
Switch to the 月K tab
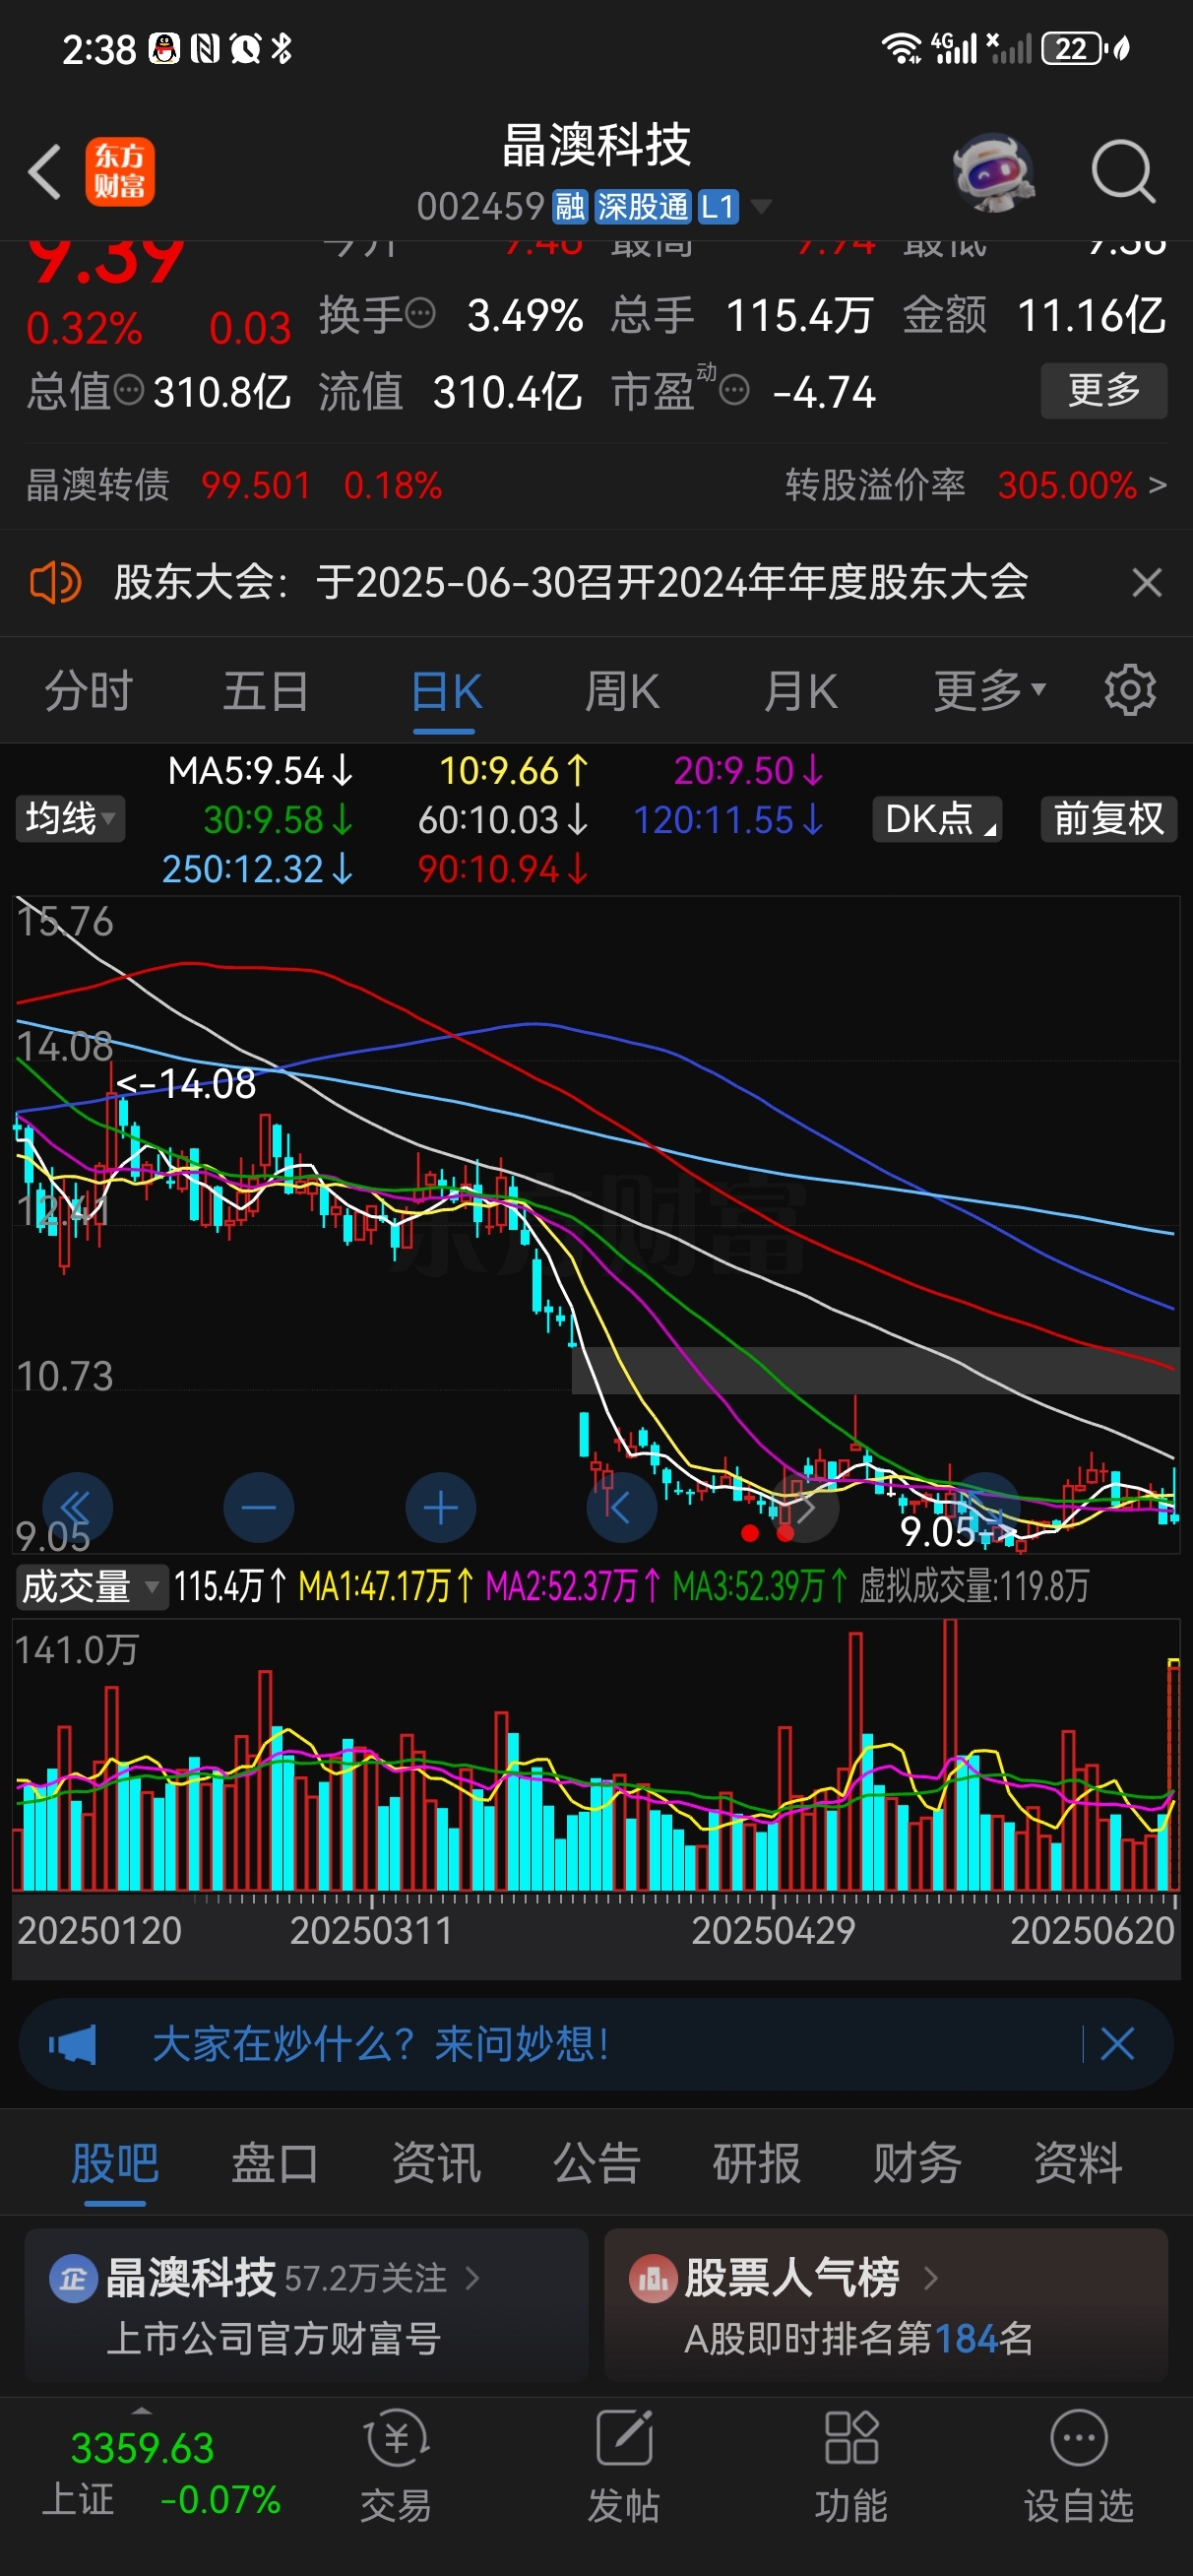[x=800, y=691]
